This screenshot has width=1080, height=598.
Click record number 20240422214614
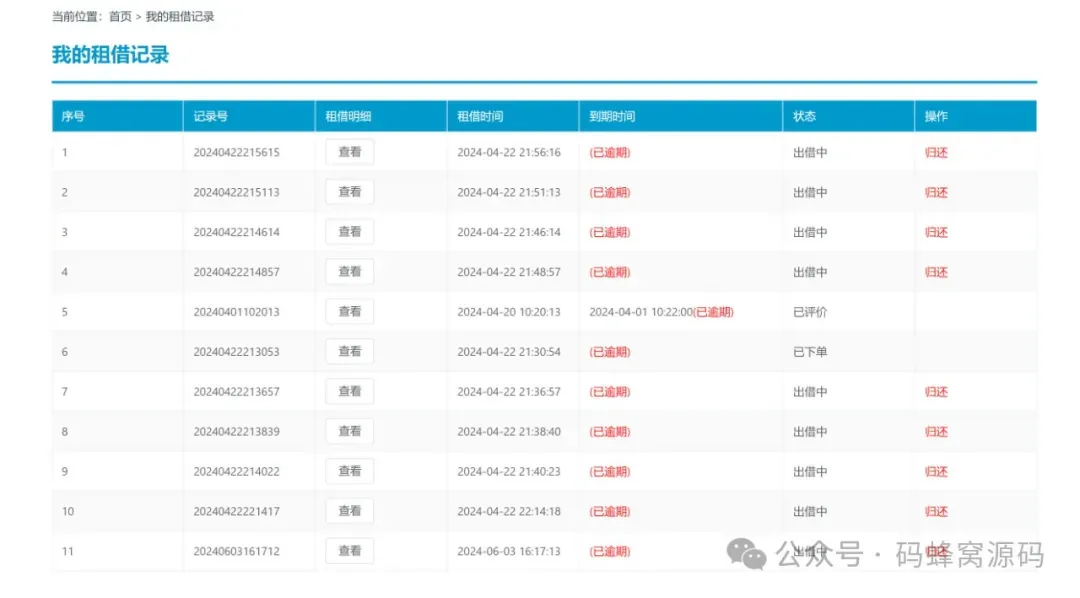coord(236,233)
